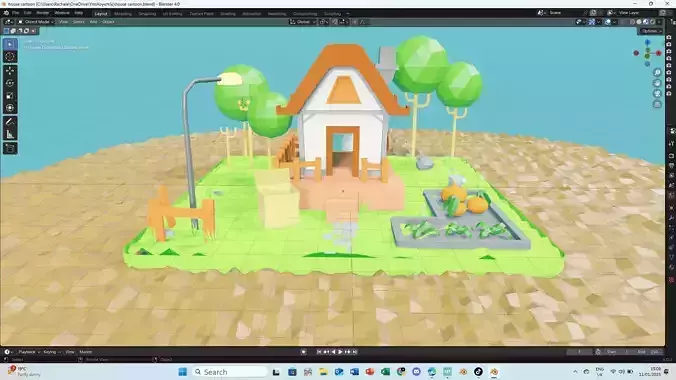Click the pan hand viewport navigation icon
The height and width of the screenshot is (380, 676).
coord(657,83)
